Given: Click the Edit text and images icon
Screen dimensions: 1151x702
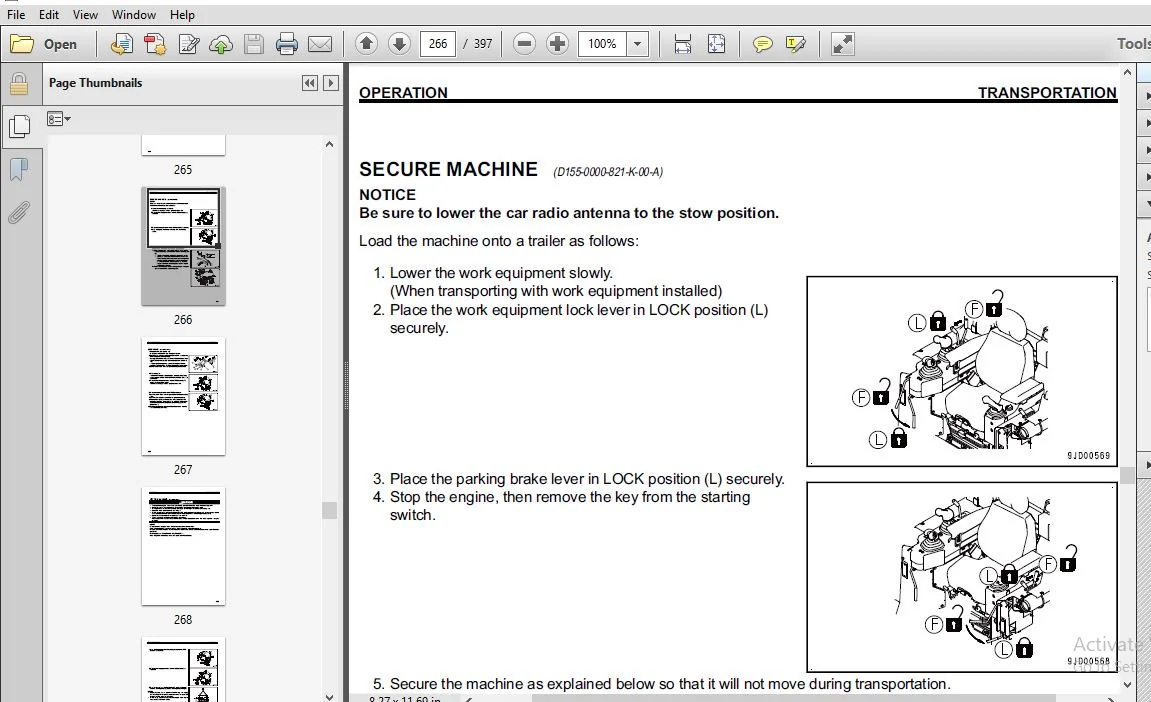Looking at the screenshot, I should pyautogui.click(x=189, y=44).
